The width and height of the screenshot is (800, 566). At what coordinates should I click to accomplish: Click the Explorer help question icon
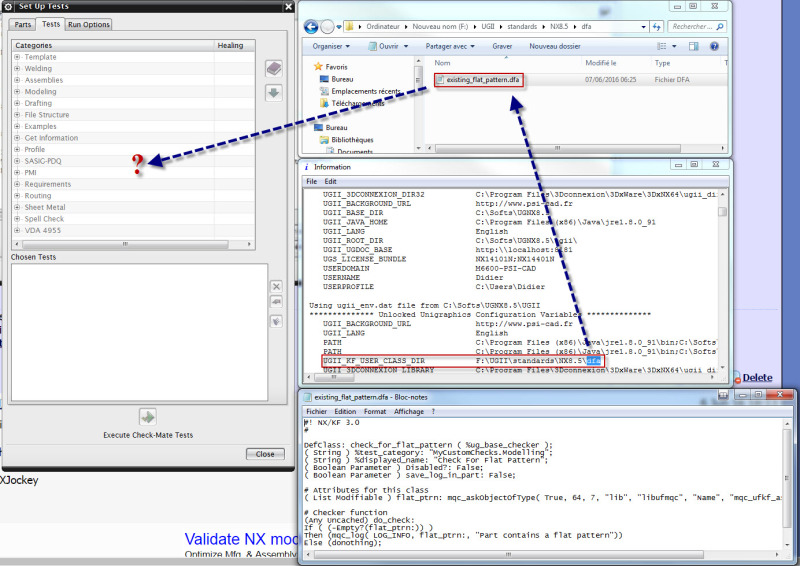point(714,46)
